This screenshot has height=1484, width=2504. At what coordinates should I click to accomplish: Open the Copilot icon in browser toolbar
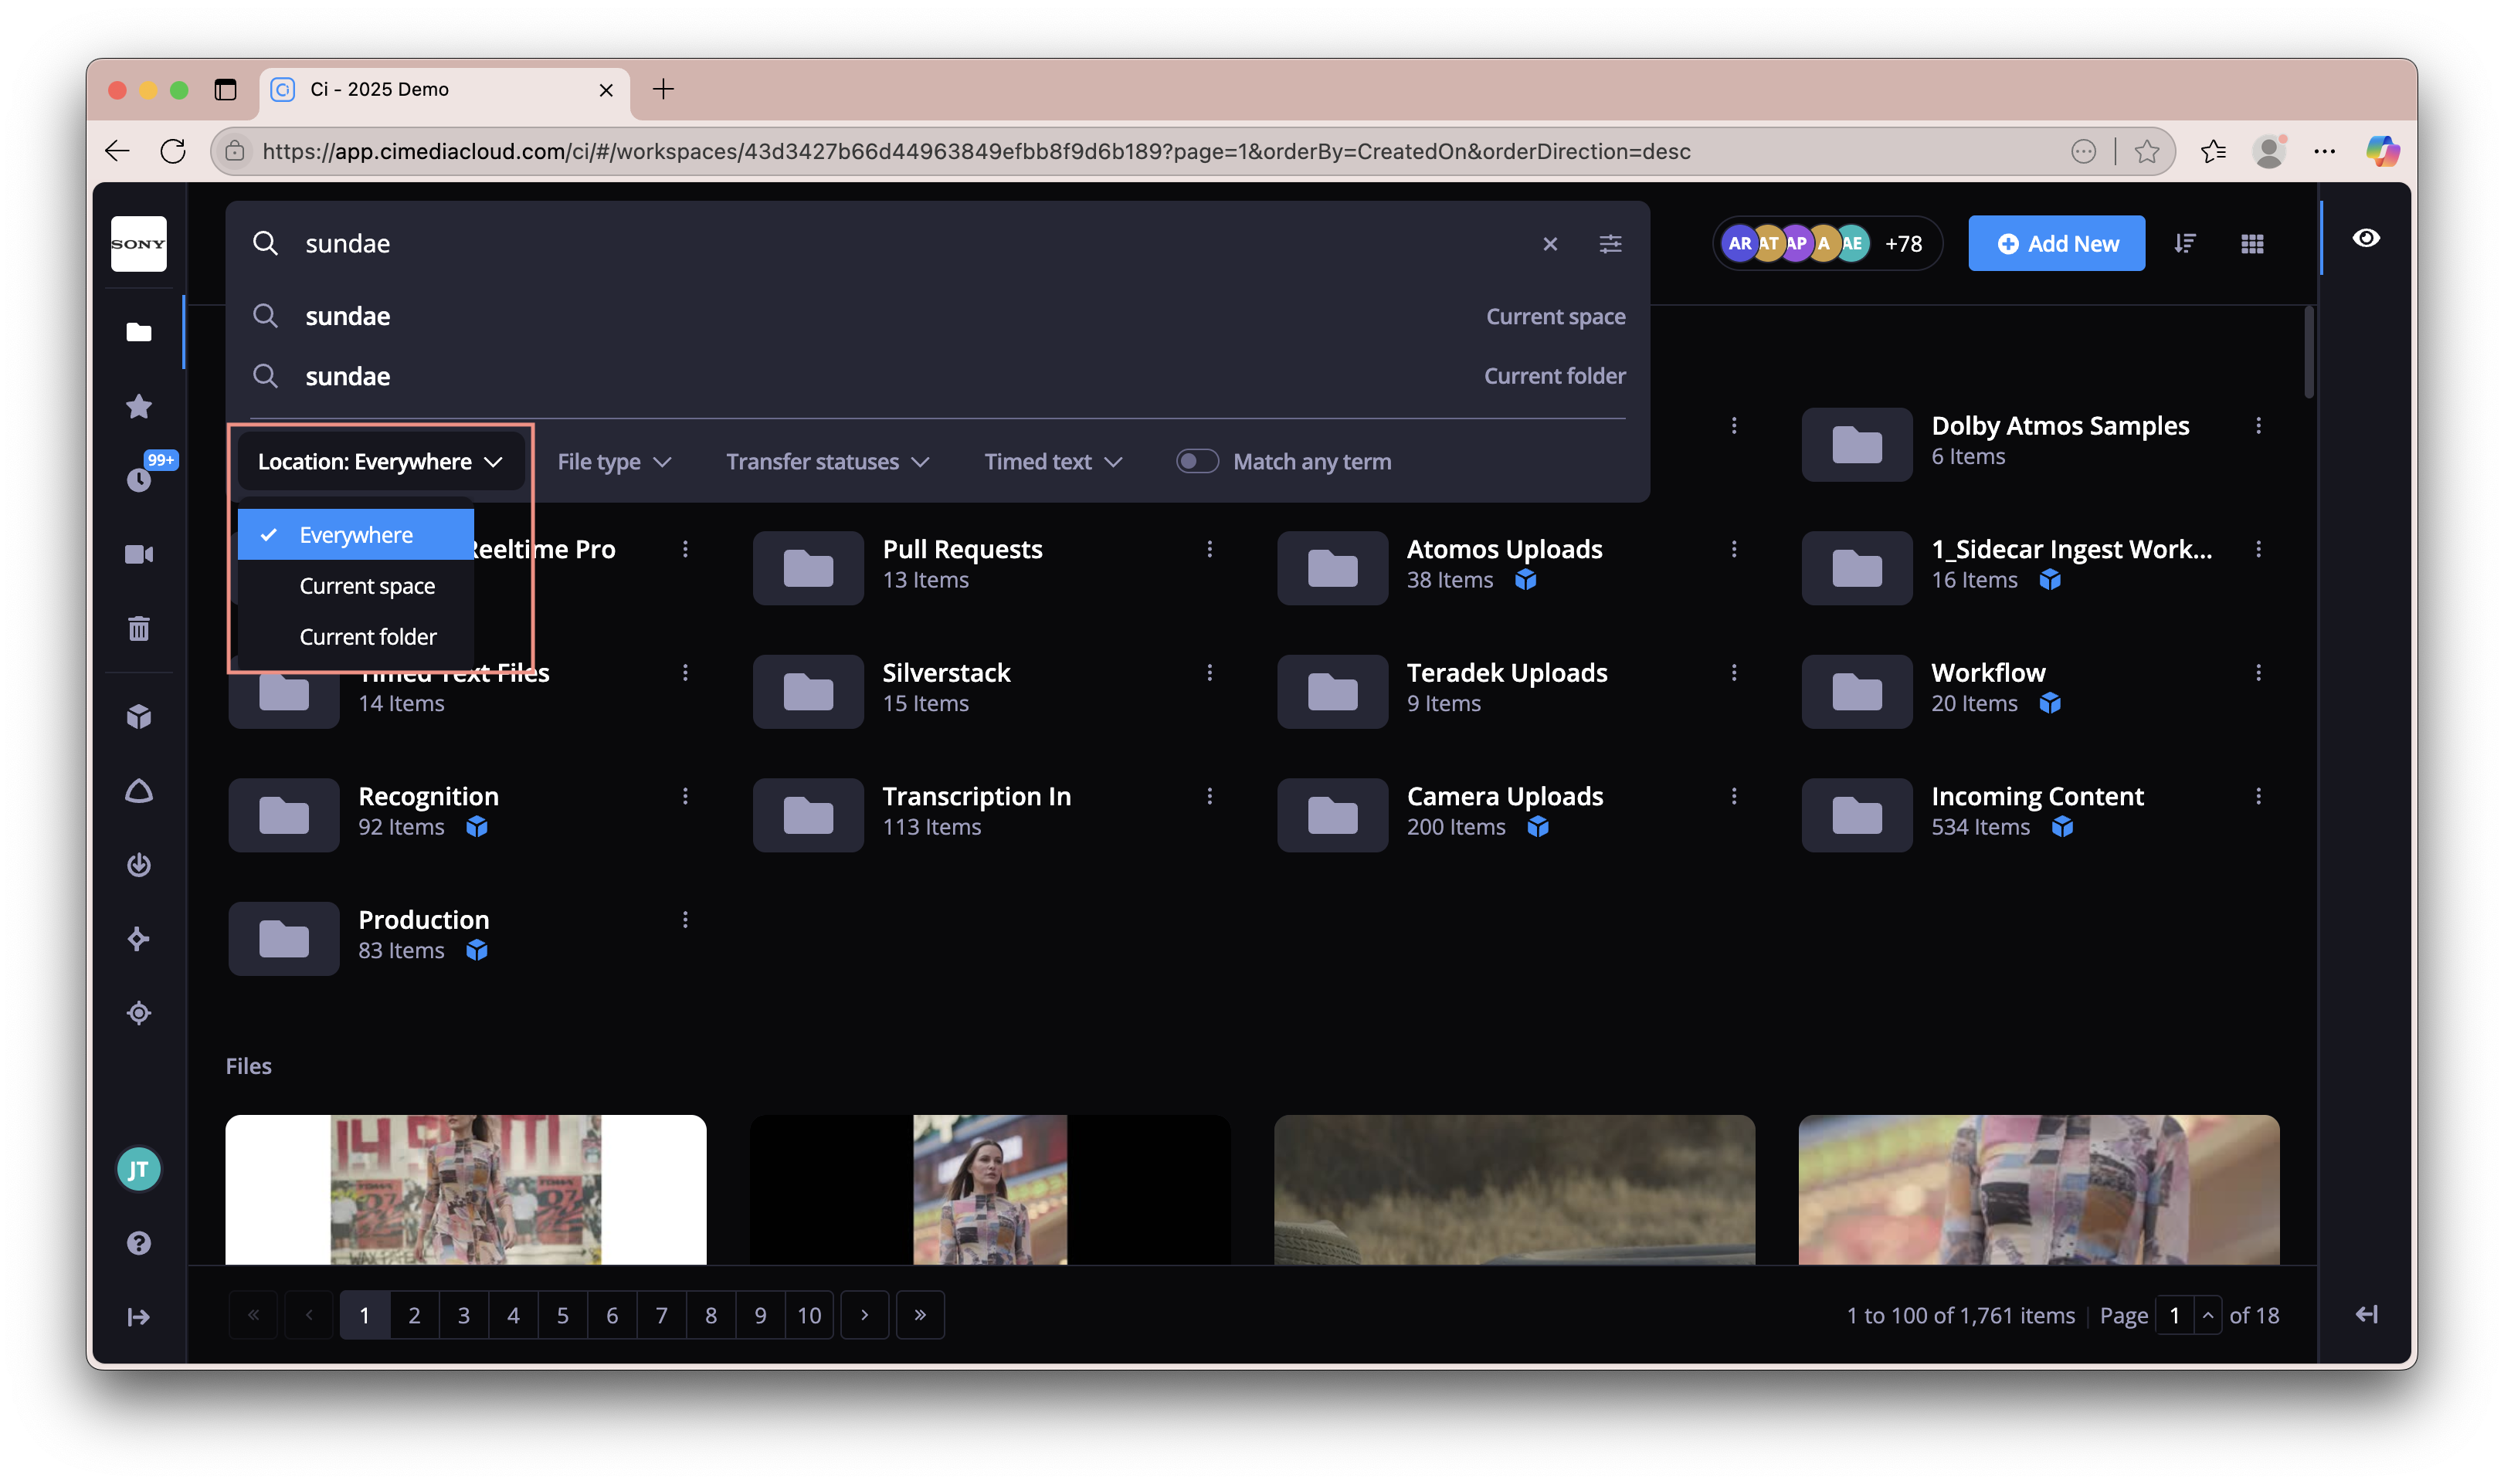coord(2382,151)
